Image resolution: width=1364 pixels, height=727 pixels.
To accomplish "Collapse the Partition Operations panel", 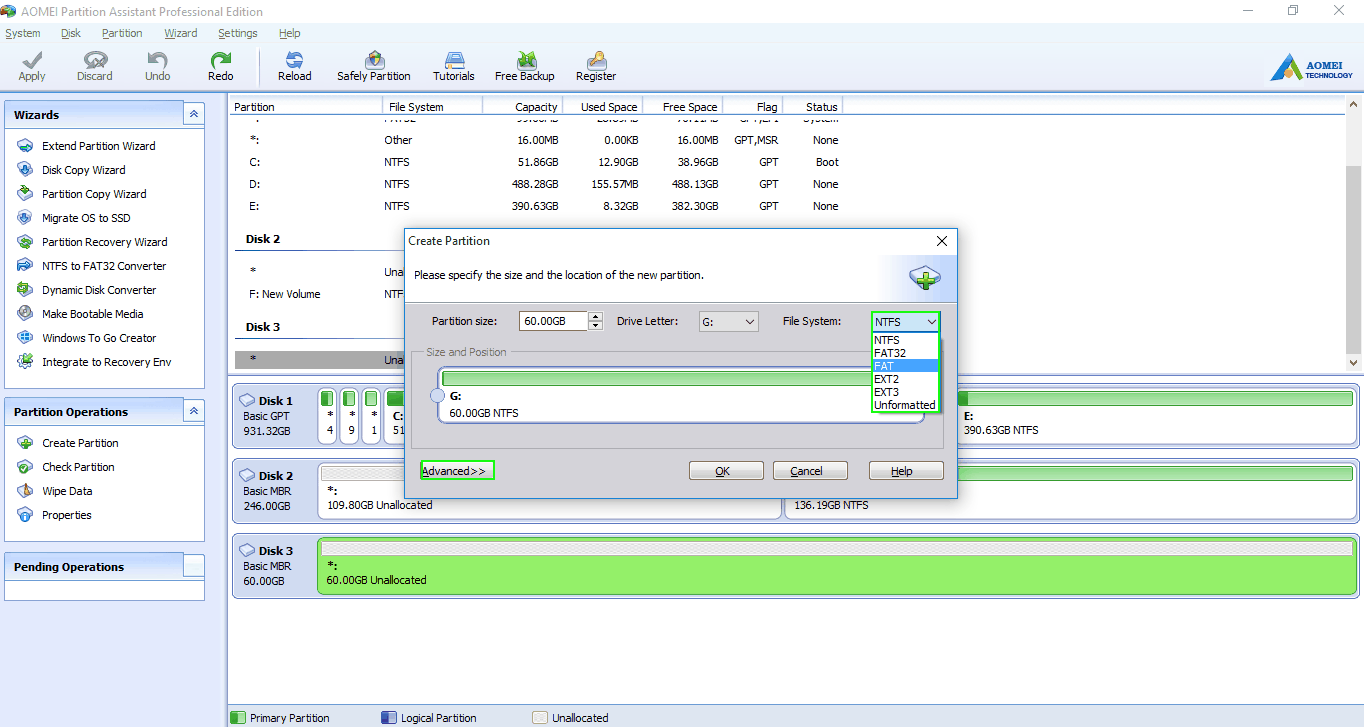I will (194, 412).
